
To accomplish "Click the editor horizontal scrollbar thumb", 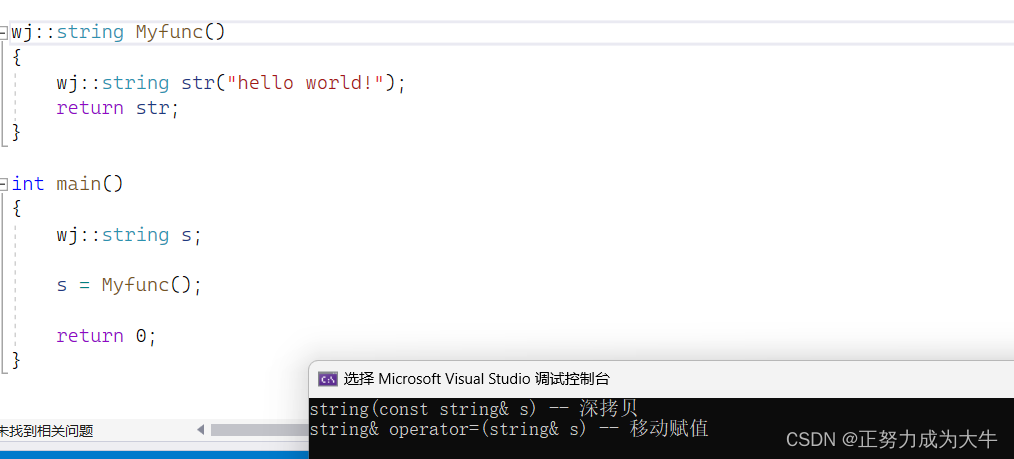I will 259,430.
